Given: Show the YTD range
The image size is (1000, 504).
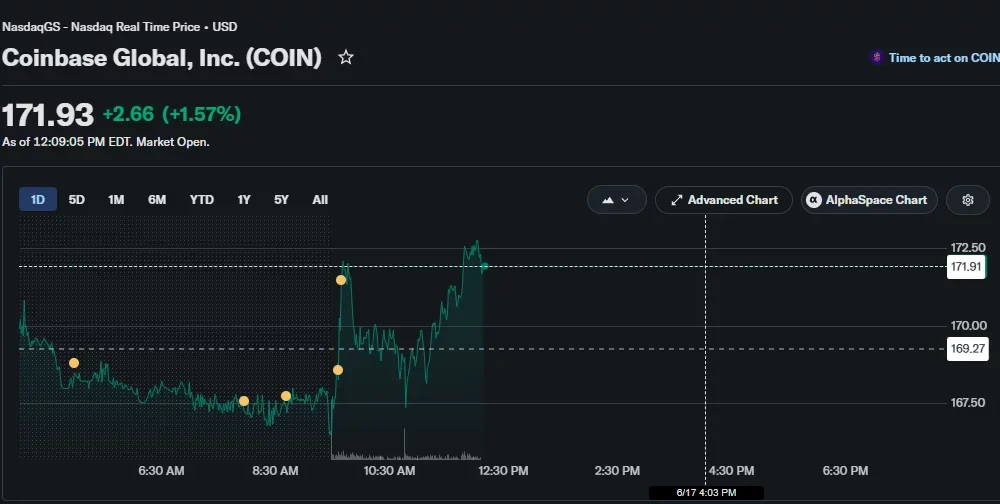Looking at the screenshot, I should [202, 200].
